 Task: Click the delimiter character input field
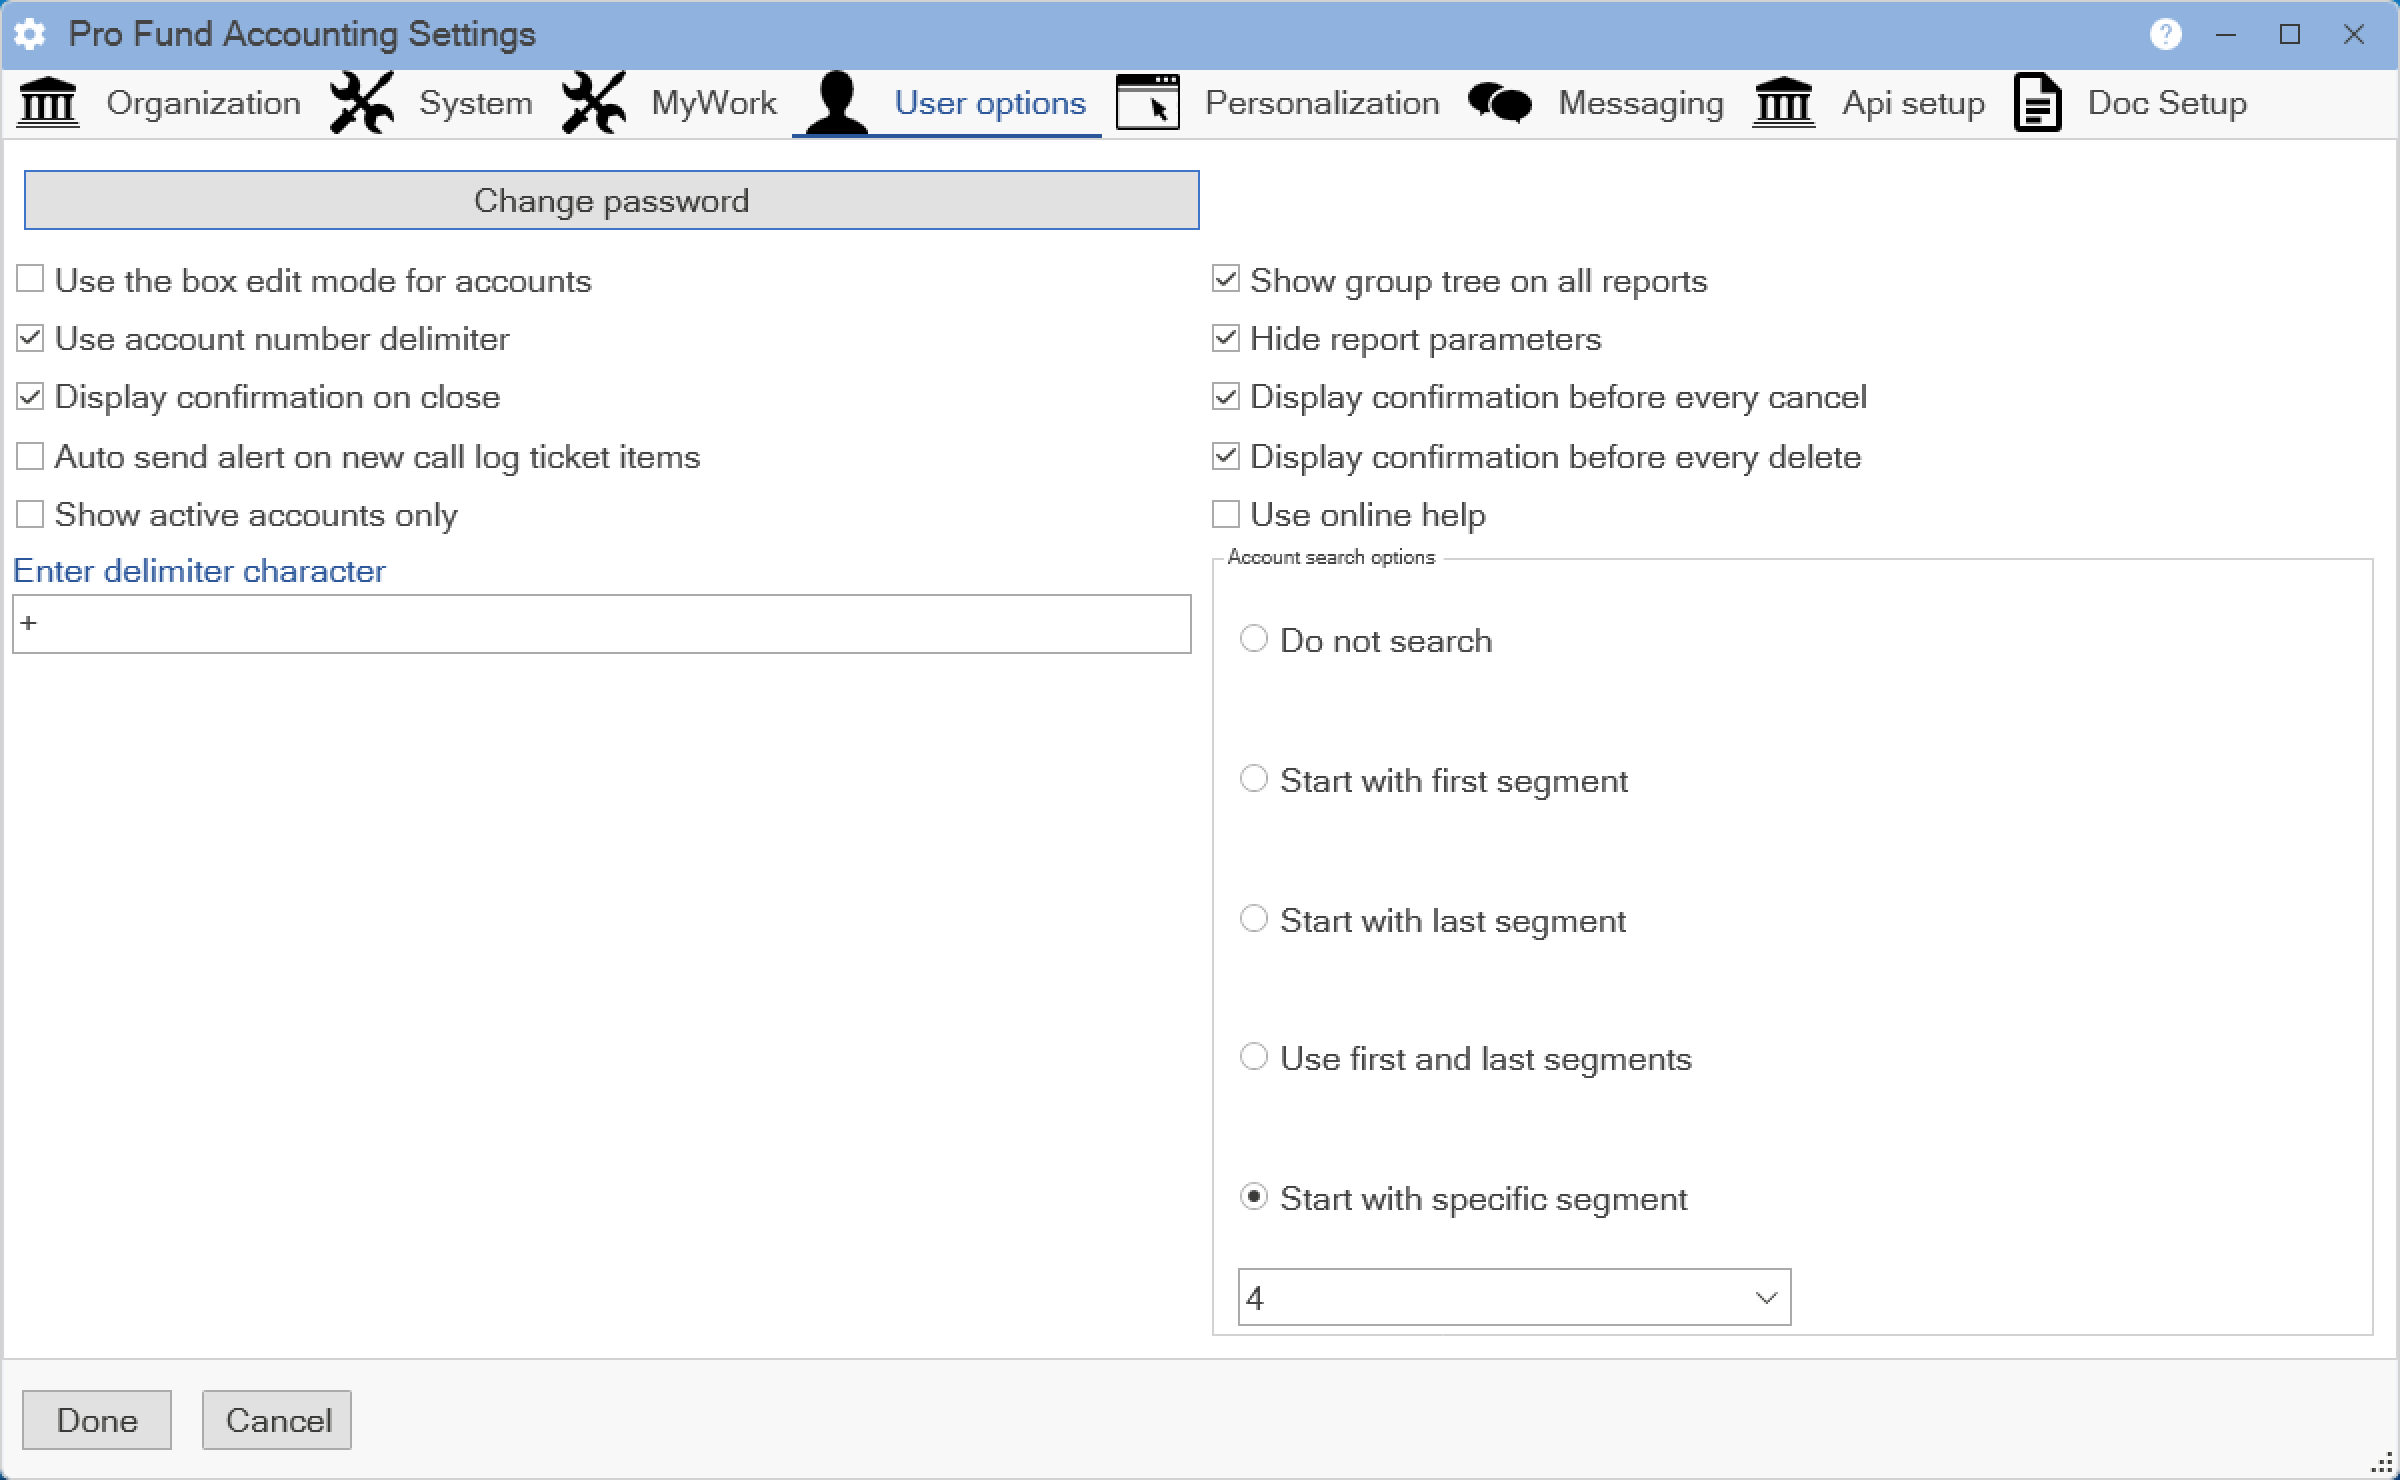pyautogui.click(x=602, y=624)
